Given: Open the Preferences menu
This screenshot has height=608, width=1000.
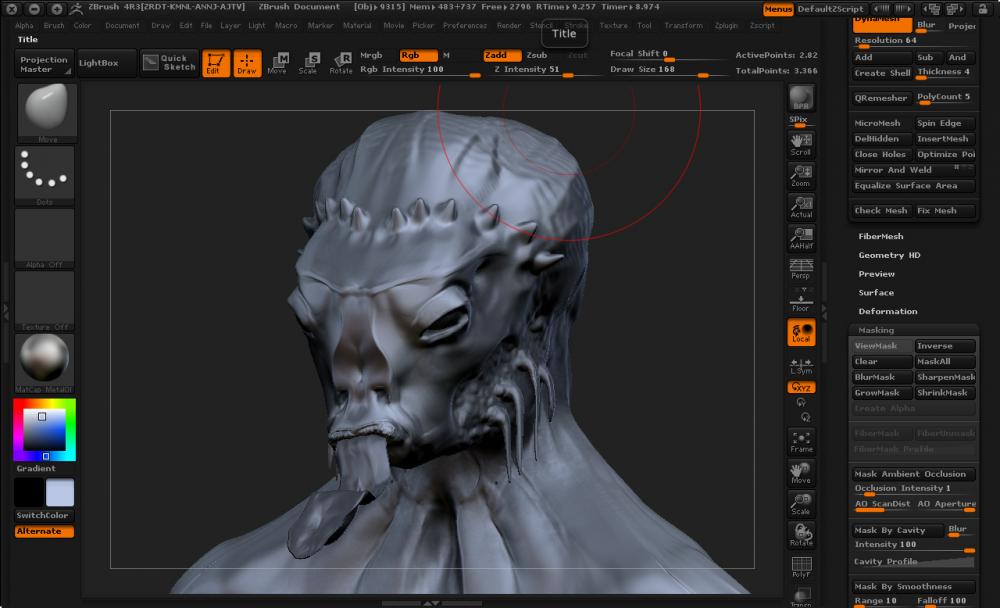Looking at the screenshot, I should click(464, 25).
